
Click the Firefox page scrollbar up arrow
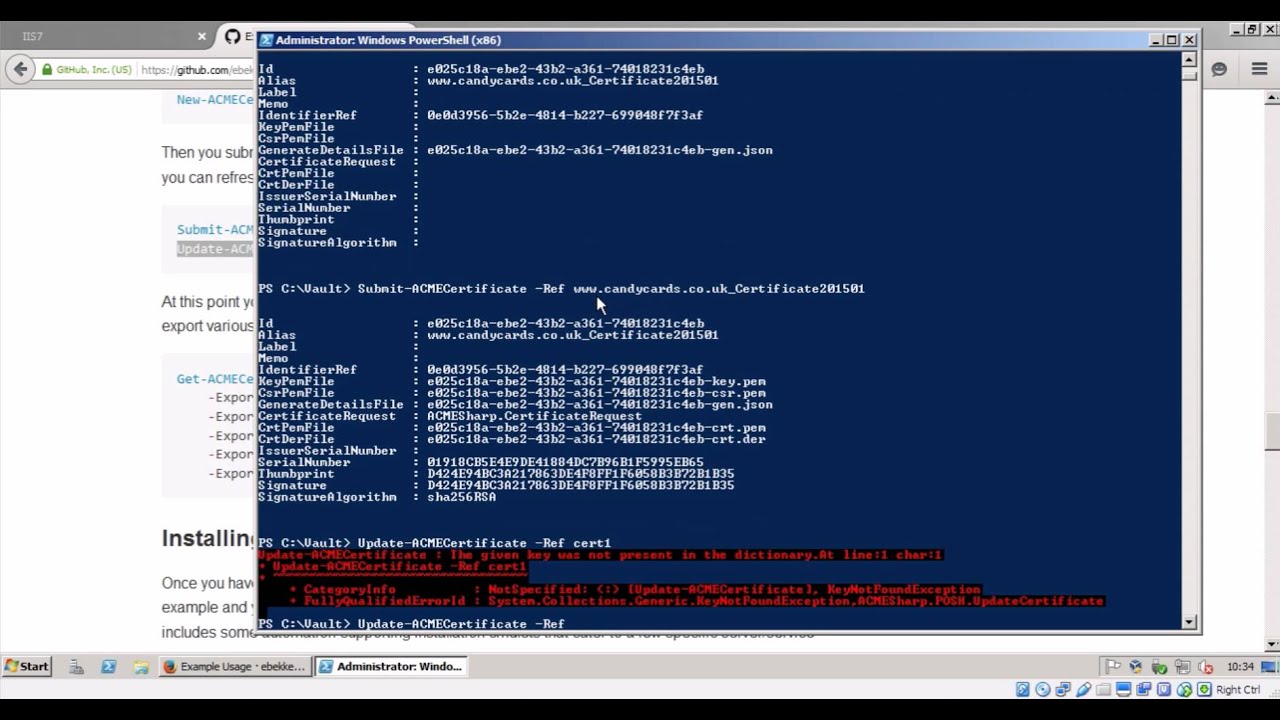[x=1272, y=98]
